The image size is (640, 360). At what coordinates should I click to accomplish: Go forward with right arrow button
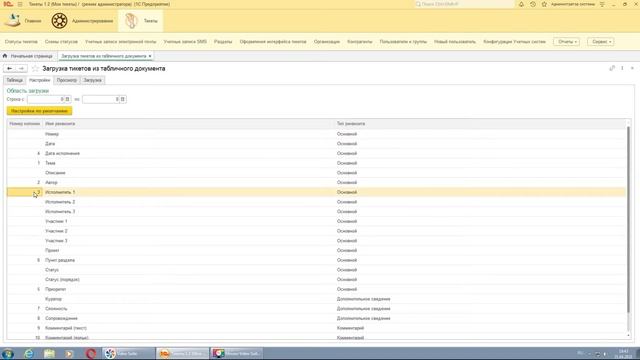click(21, 69)
